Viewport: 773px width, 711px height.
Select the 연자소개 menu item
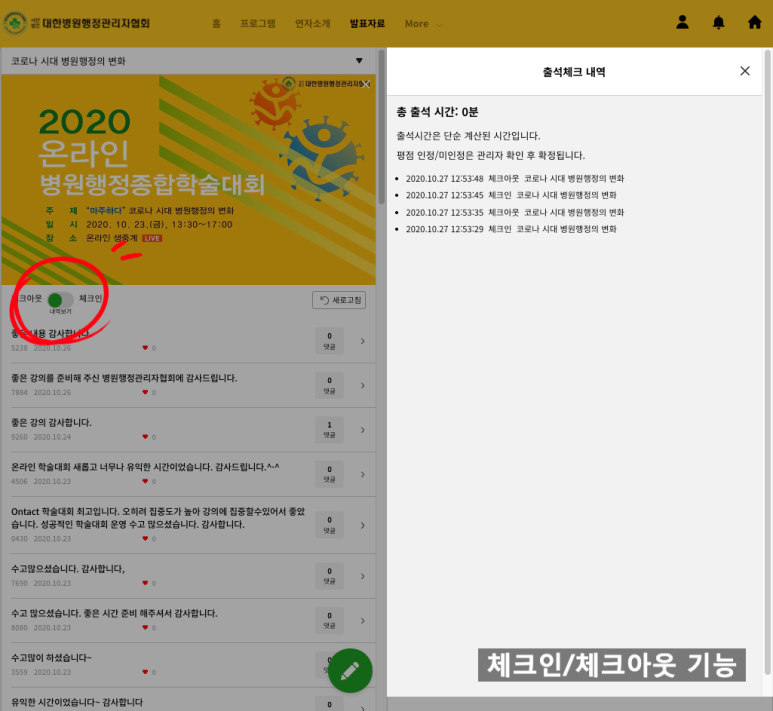coord(313,24)
